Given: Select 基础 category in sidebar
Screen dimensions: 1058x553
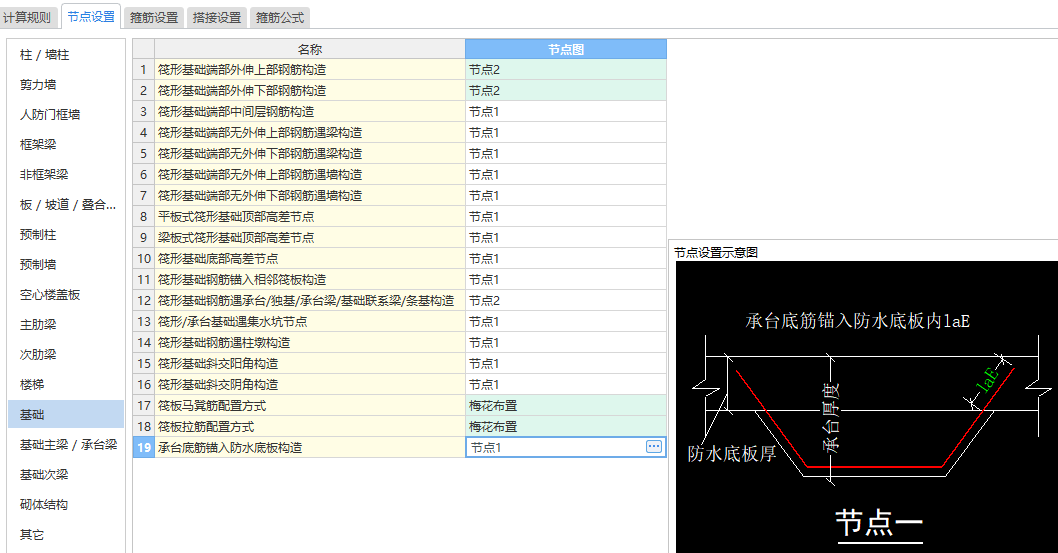Looking at the screenshot, I should point(65,415).
